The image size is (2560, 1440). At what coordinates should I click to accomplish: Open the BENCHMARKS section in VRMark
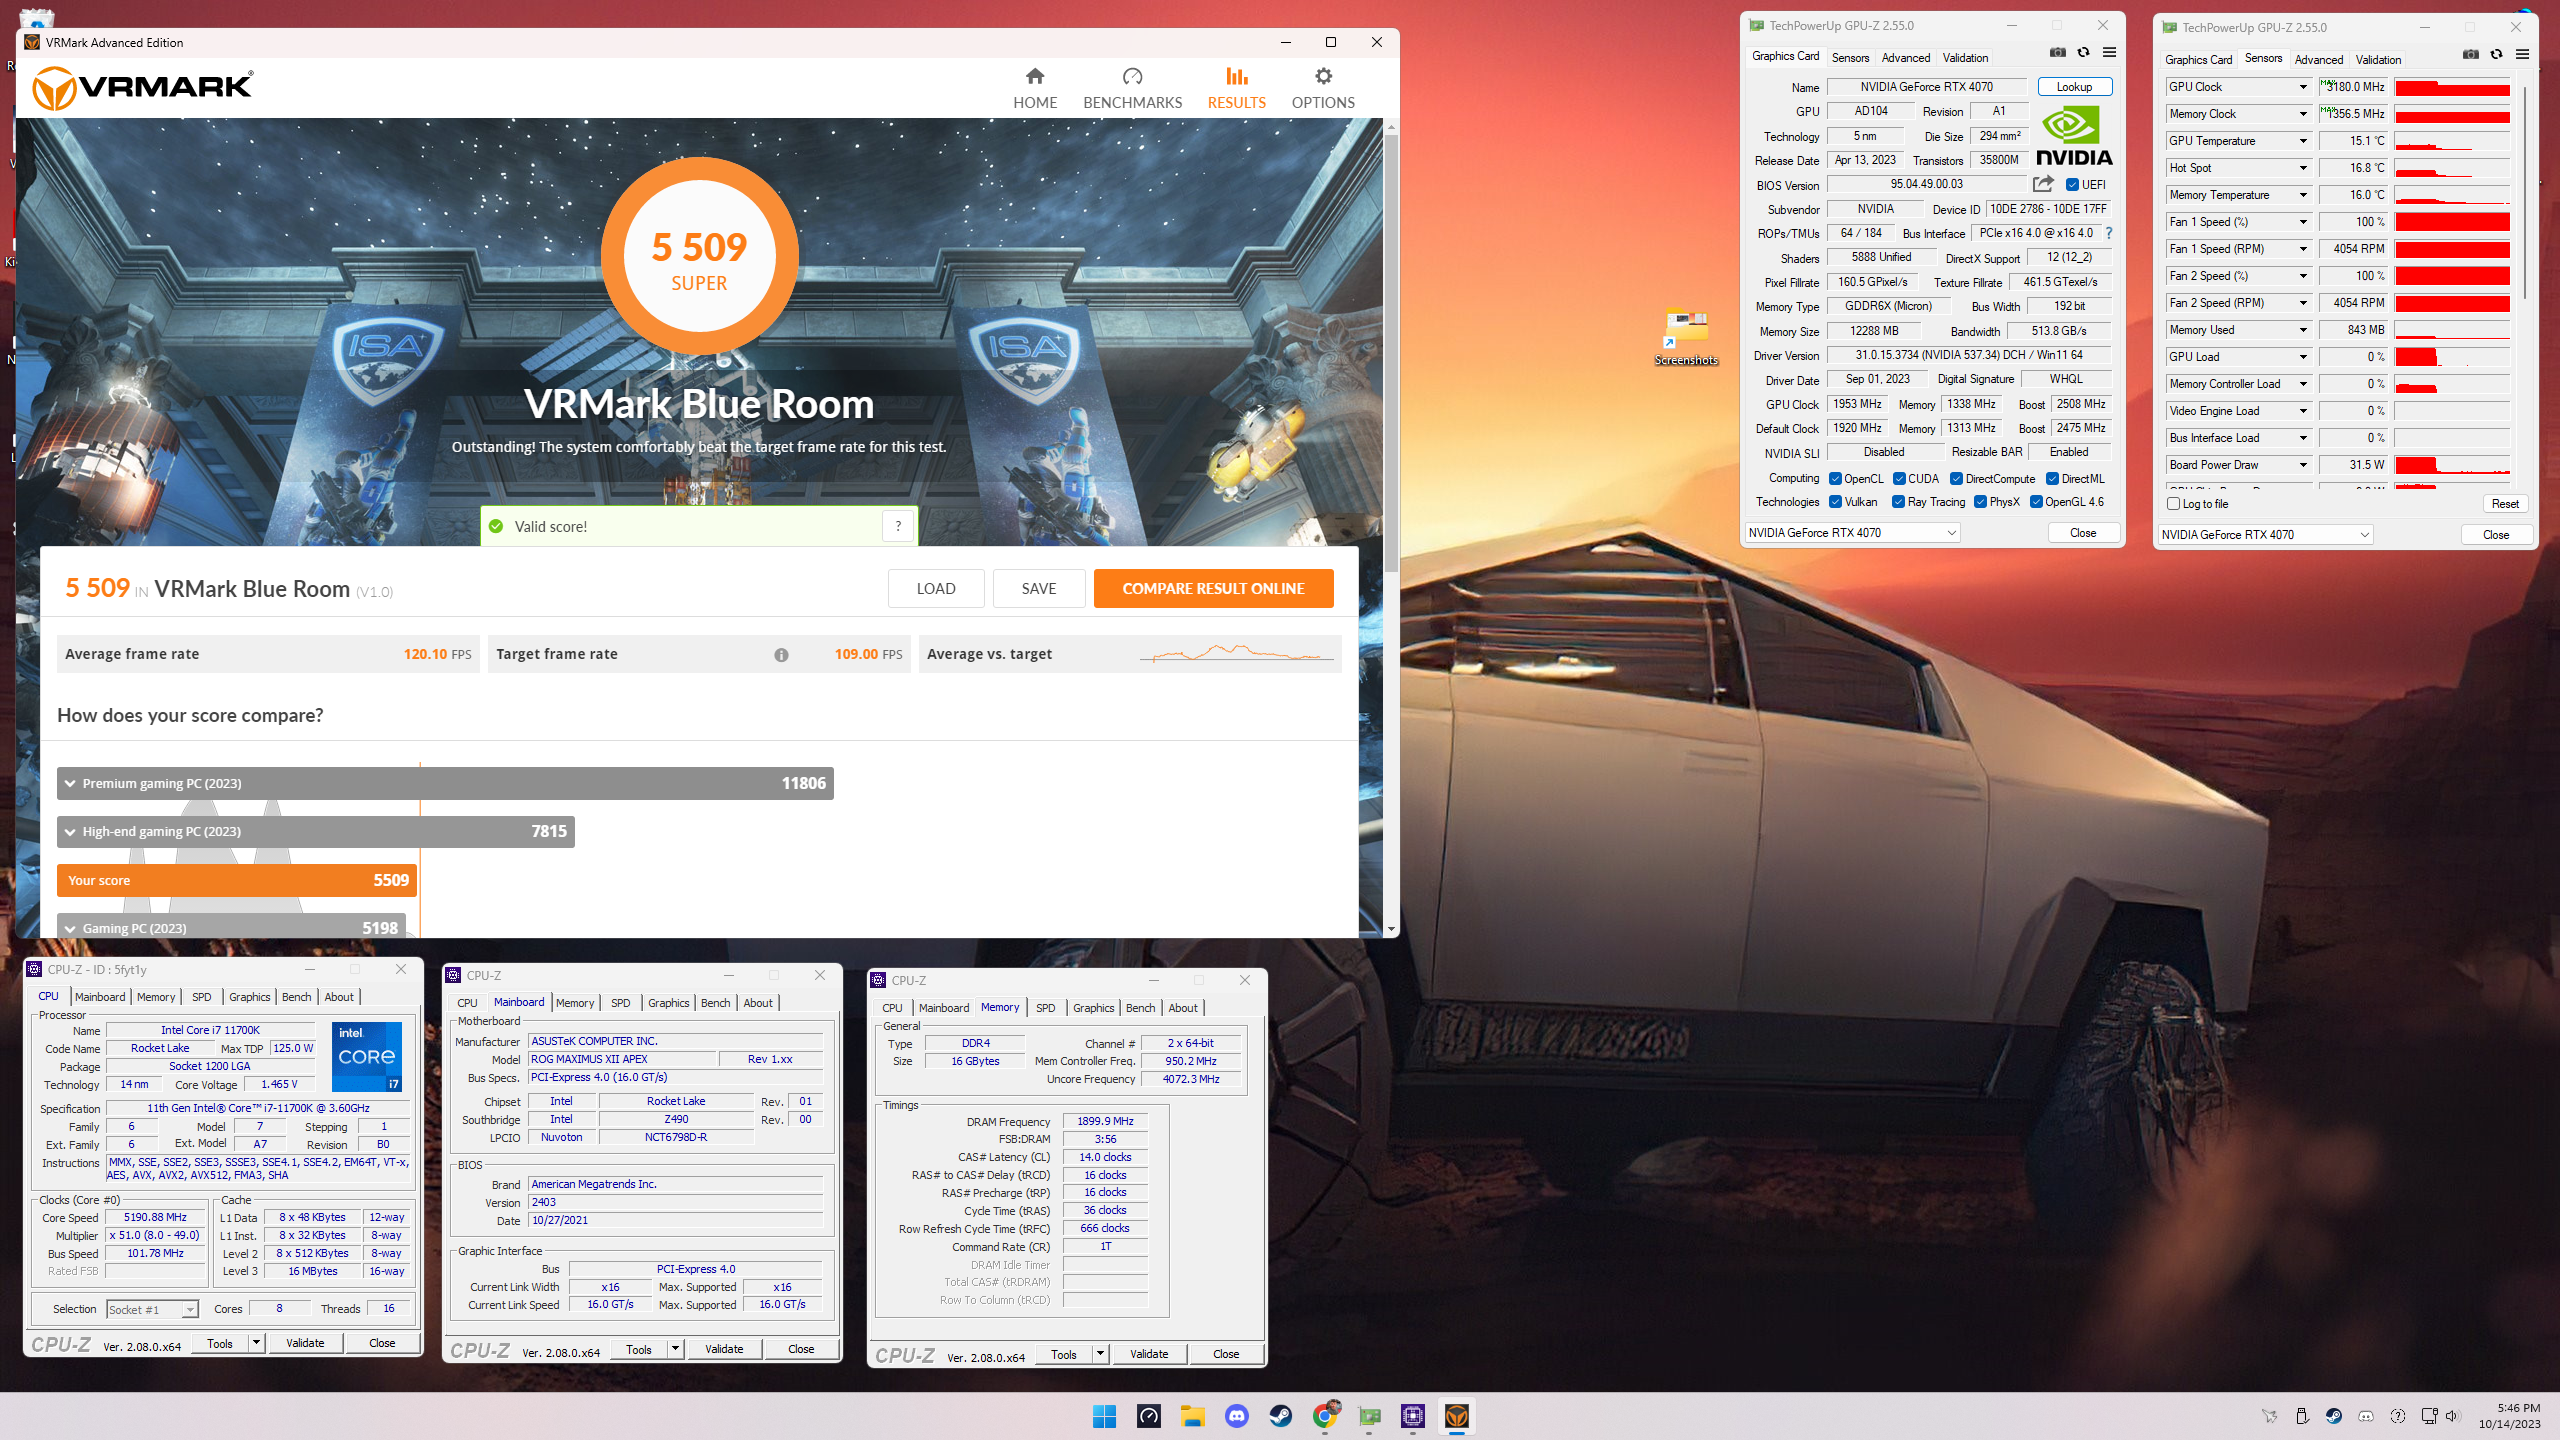pyautogui.click(x=1132, y=88)
